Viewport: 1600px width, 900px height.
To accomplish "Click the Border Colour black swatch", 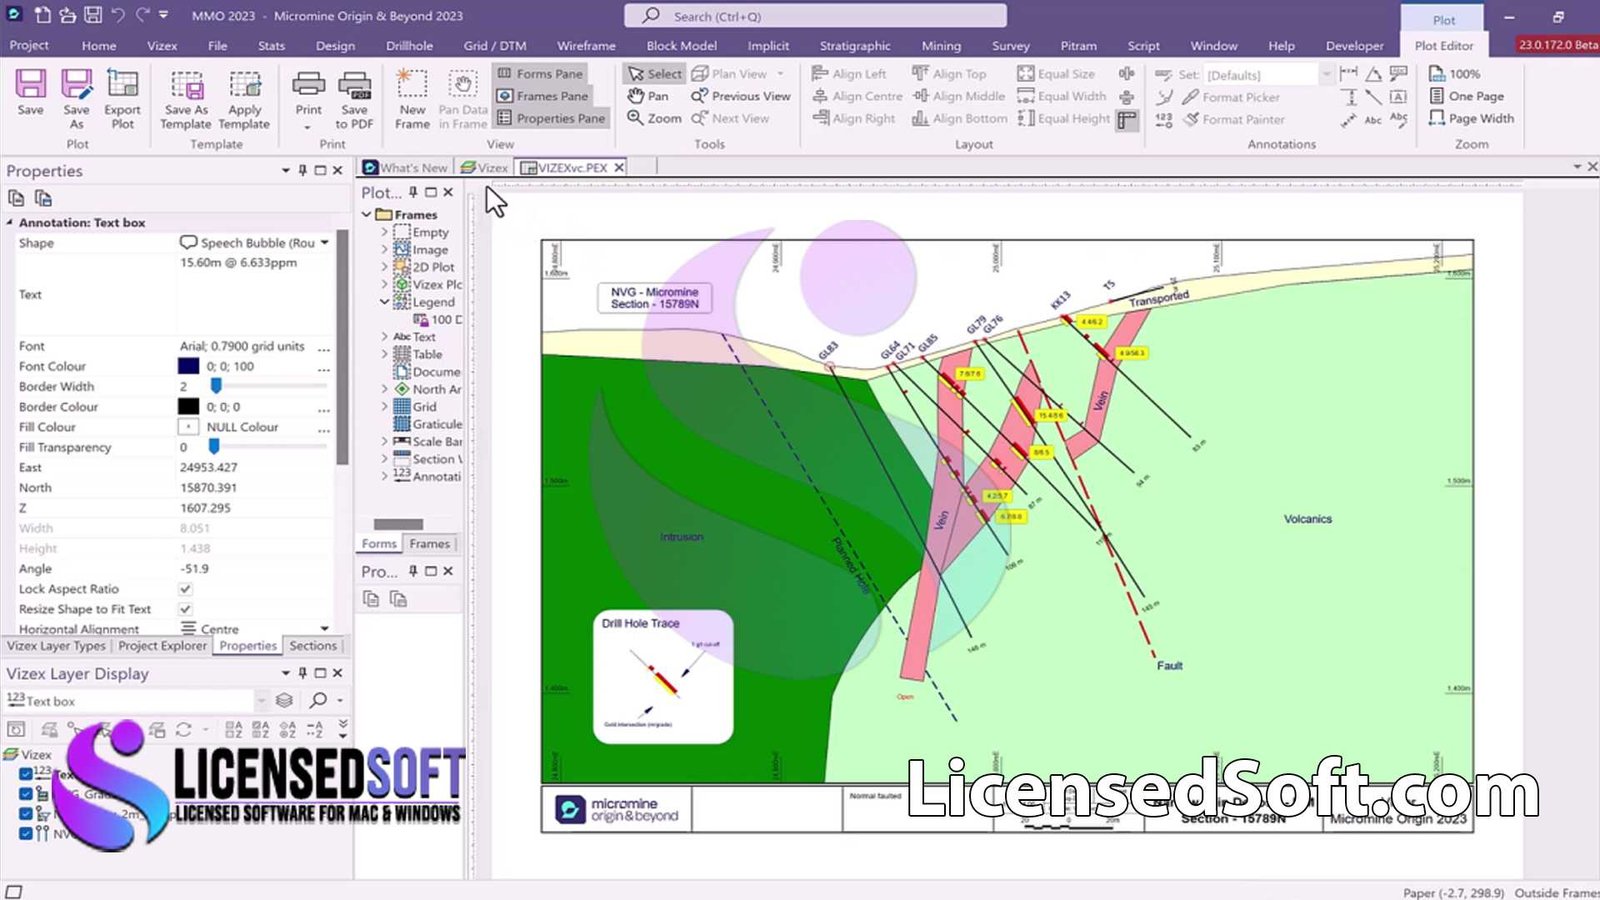I will (x=188, y=406).
